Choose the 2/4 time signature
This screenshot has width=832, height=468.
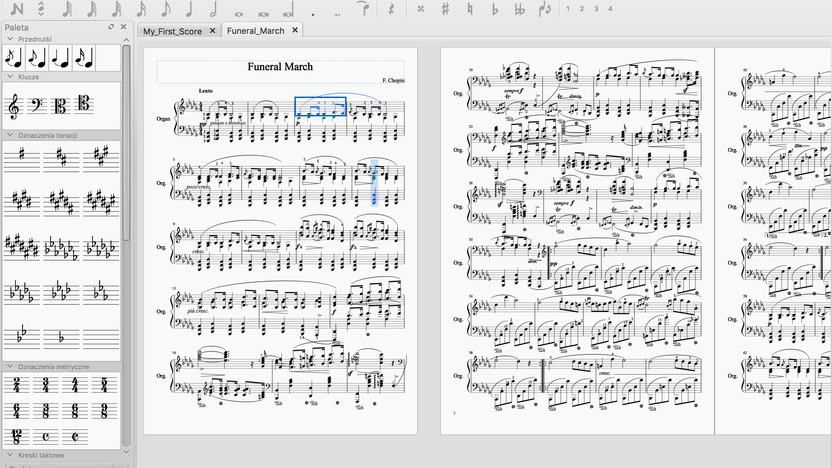click(16, 385)
